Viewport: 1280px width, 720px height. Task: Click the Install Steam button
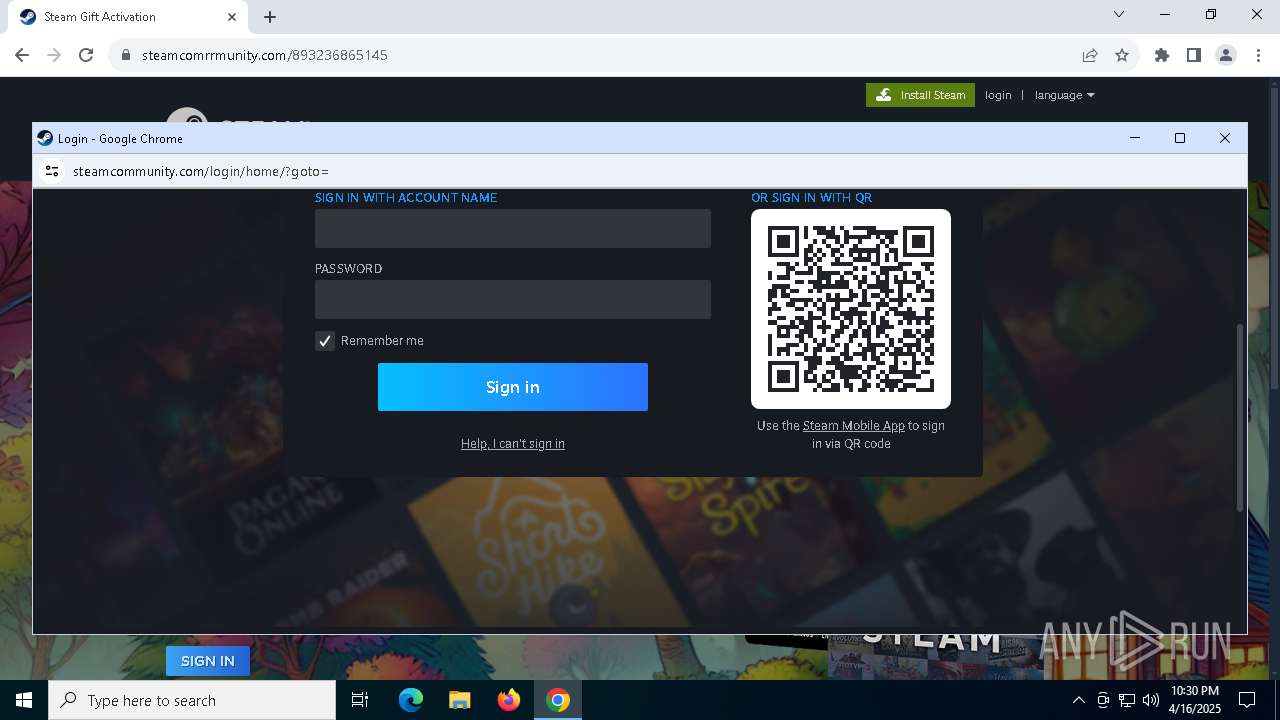click(920, 95)
